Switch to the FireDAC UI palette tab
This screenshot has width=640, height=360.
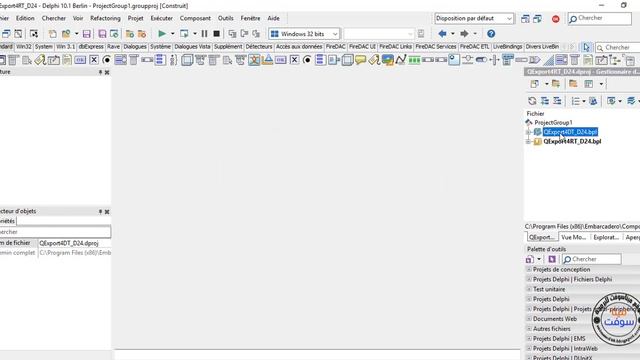[x=362, y=47]
